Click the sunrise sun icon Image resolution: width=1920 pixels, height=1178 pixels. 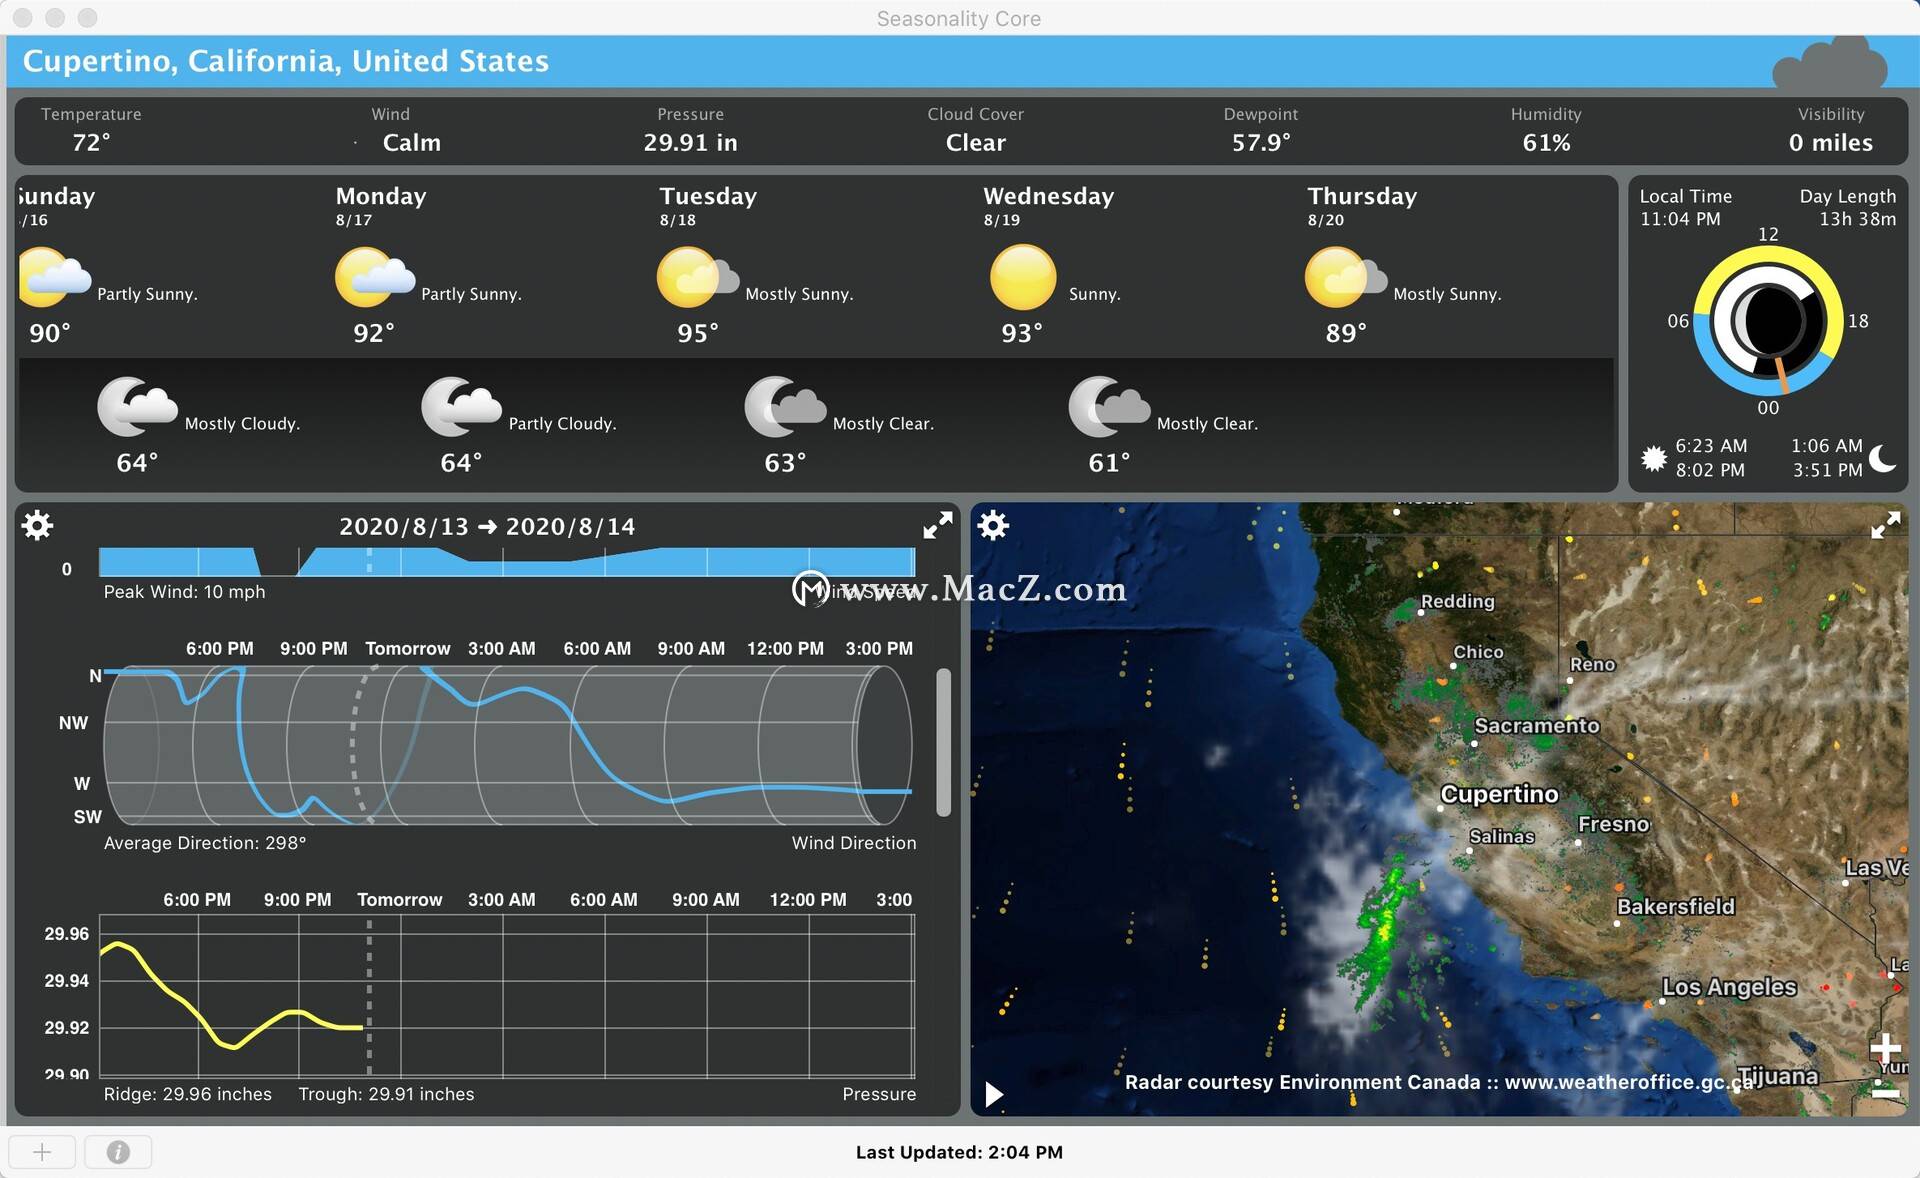[1654, 458]
